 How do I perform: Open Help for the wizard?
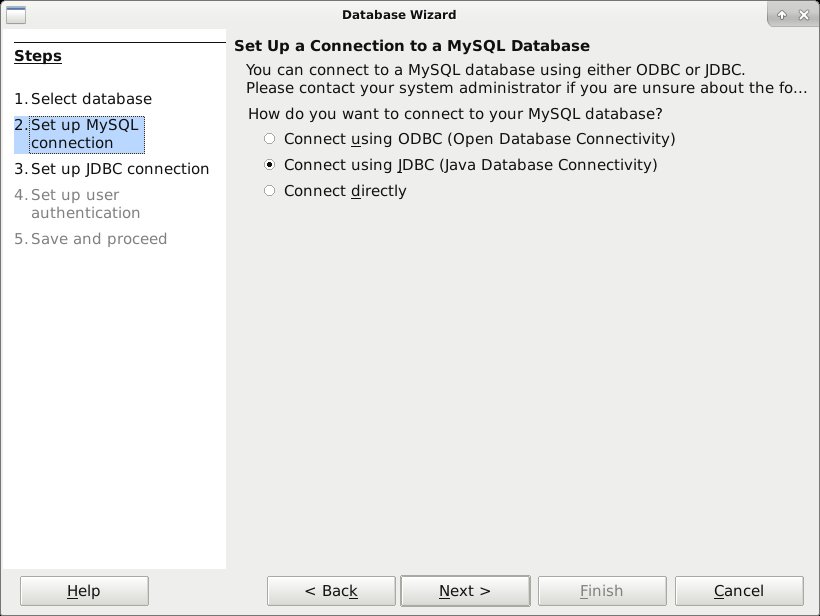[84, 590]
